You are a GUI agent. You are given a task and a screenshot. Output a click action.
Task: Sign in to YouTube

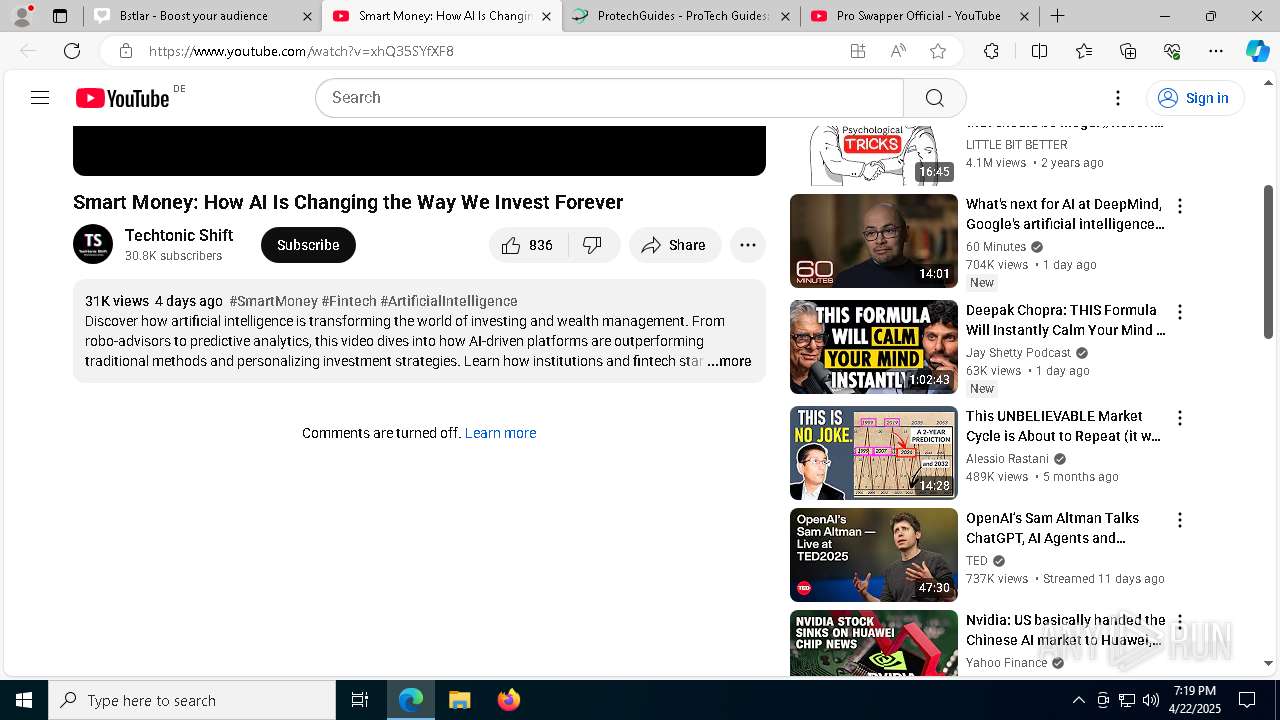coord(1194,98)
